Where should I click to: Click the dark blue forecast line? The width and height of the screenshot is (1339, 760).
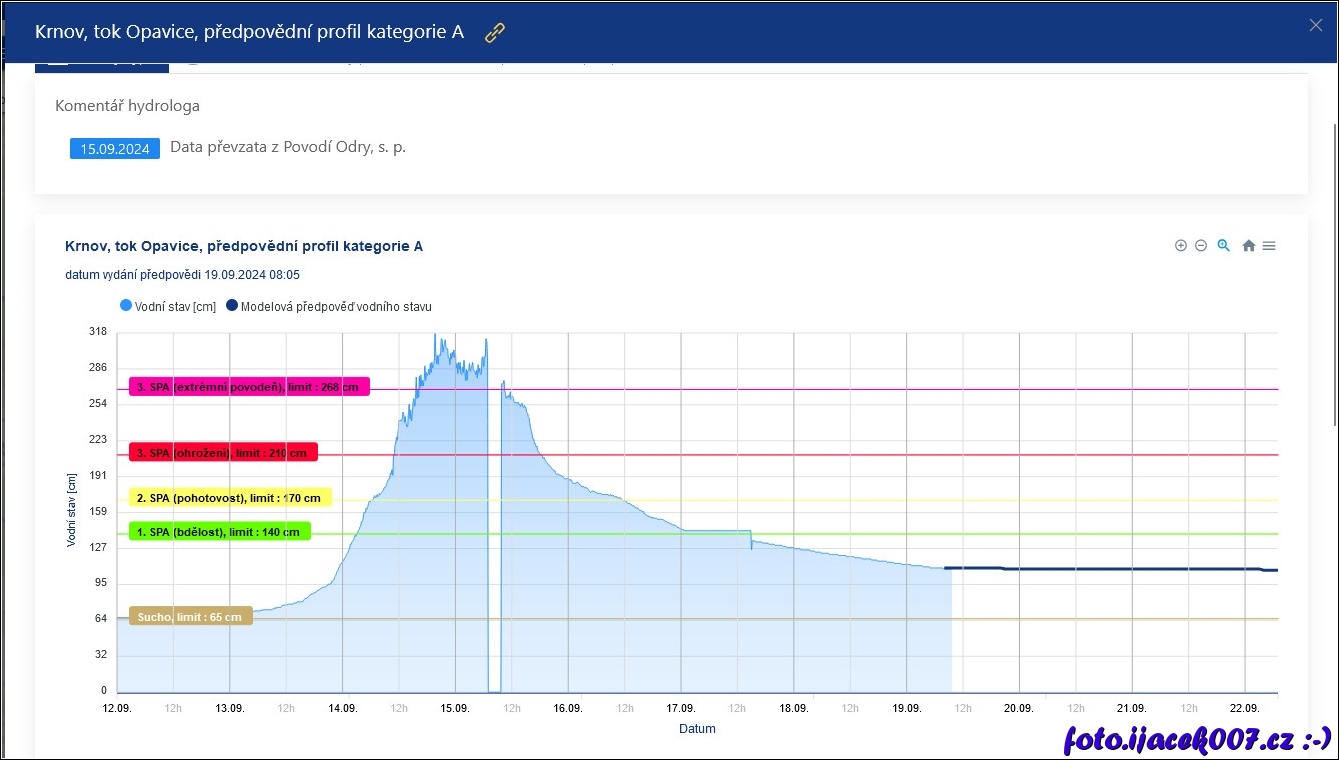(x=1100, y=568)
